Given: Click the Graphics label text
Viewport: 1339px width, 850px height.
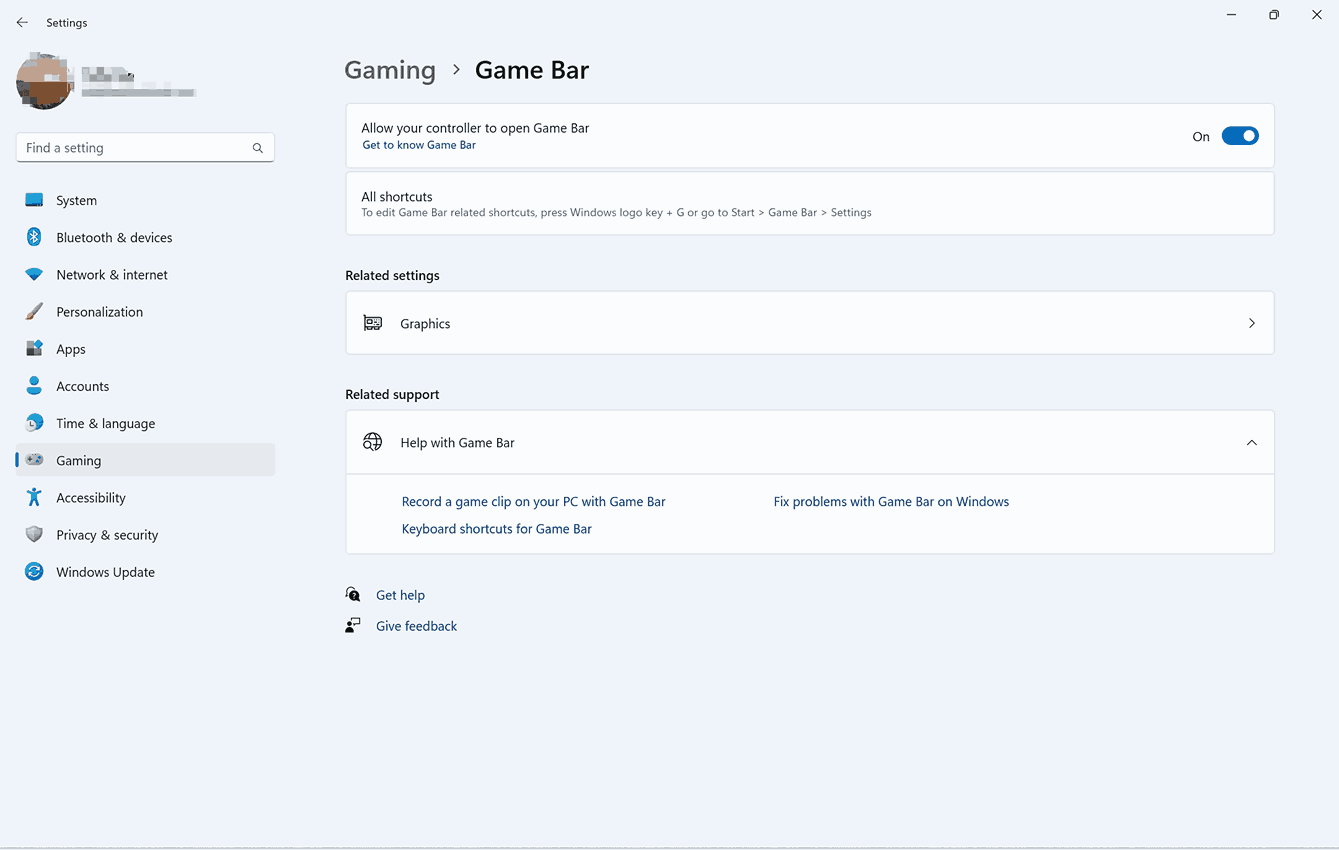Looking at the screenshot, I should [425, 323].
